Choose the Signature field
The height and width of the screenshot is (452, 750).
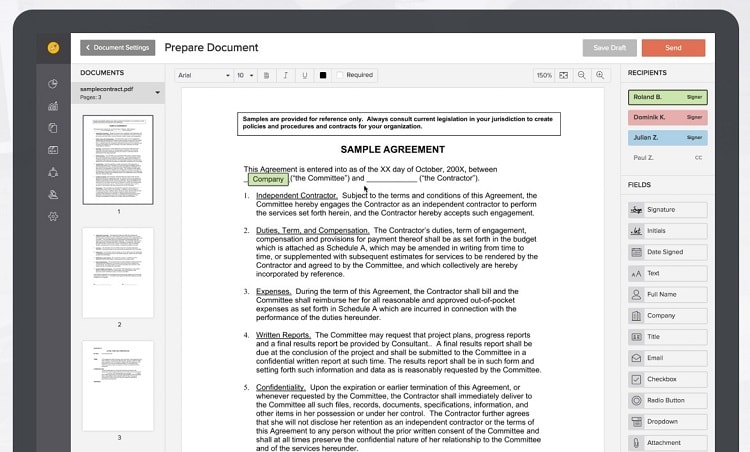pos(668,209)
